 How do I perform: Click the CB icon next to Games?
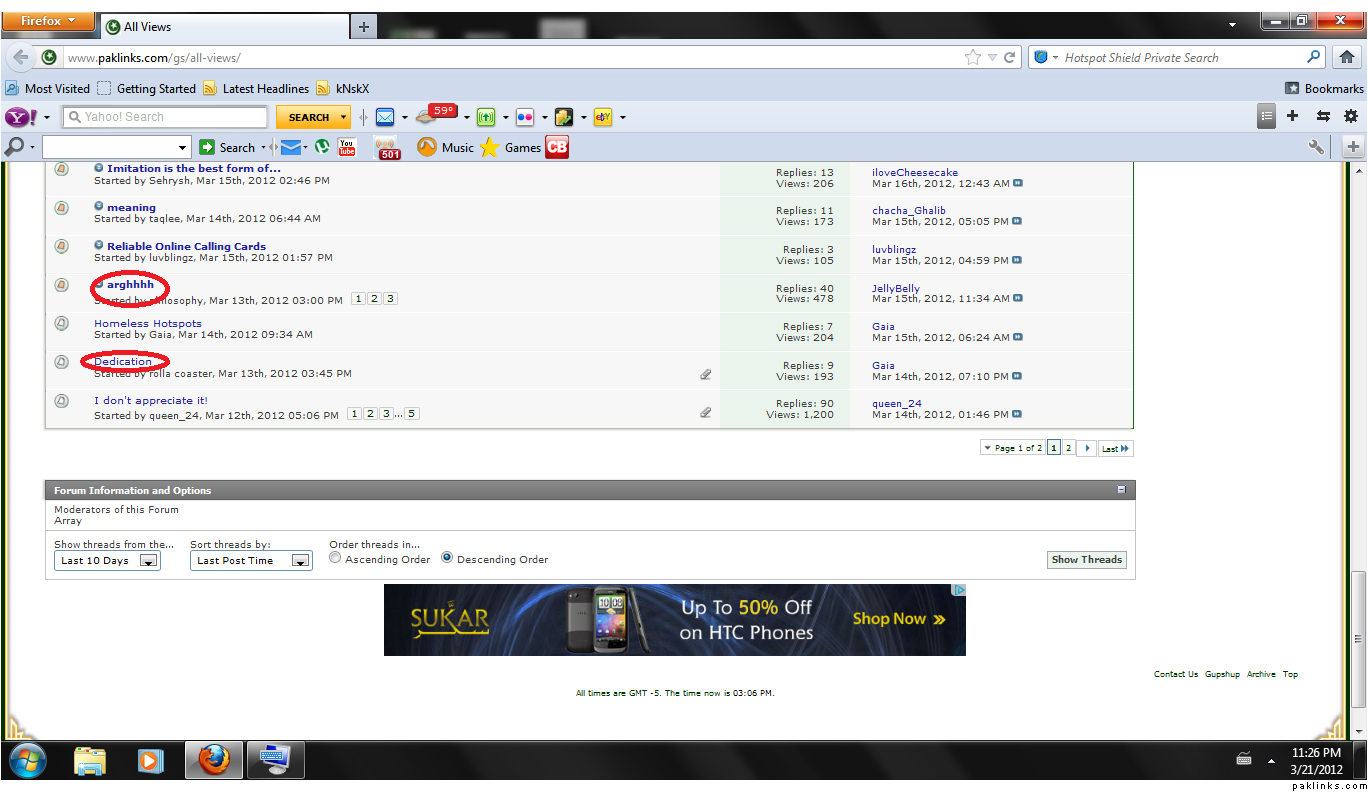(557, 147)
